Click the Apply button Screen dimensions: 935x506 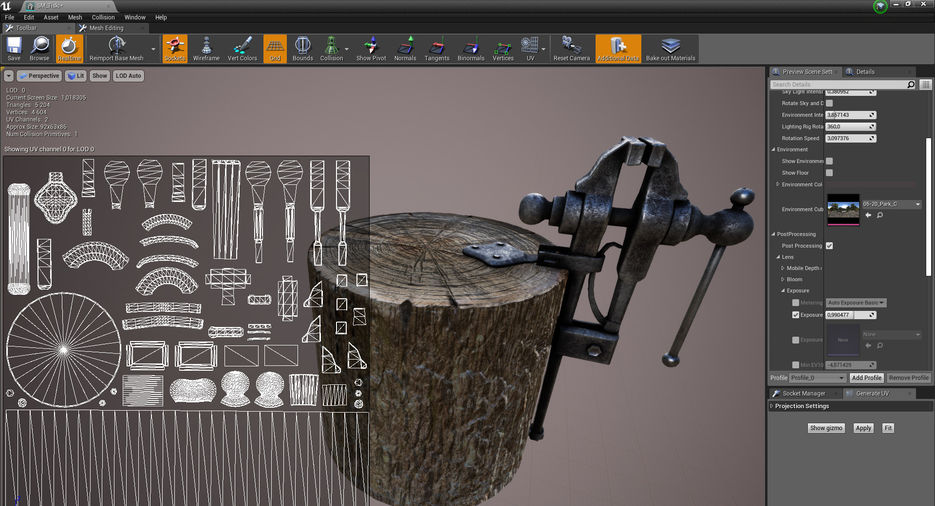click(x=863, y=428)
